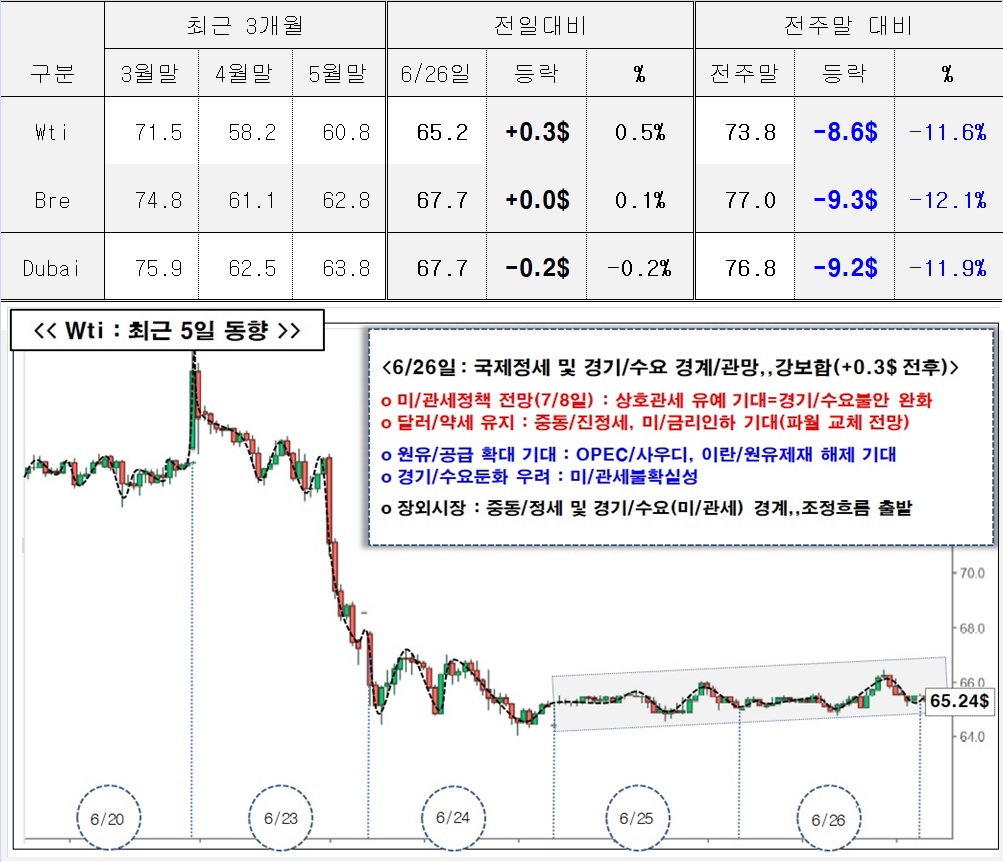
Task: Click Wti weekly percent -11.6%
Action: click(948, 132)
